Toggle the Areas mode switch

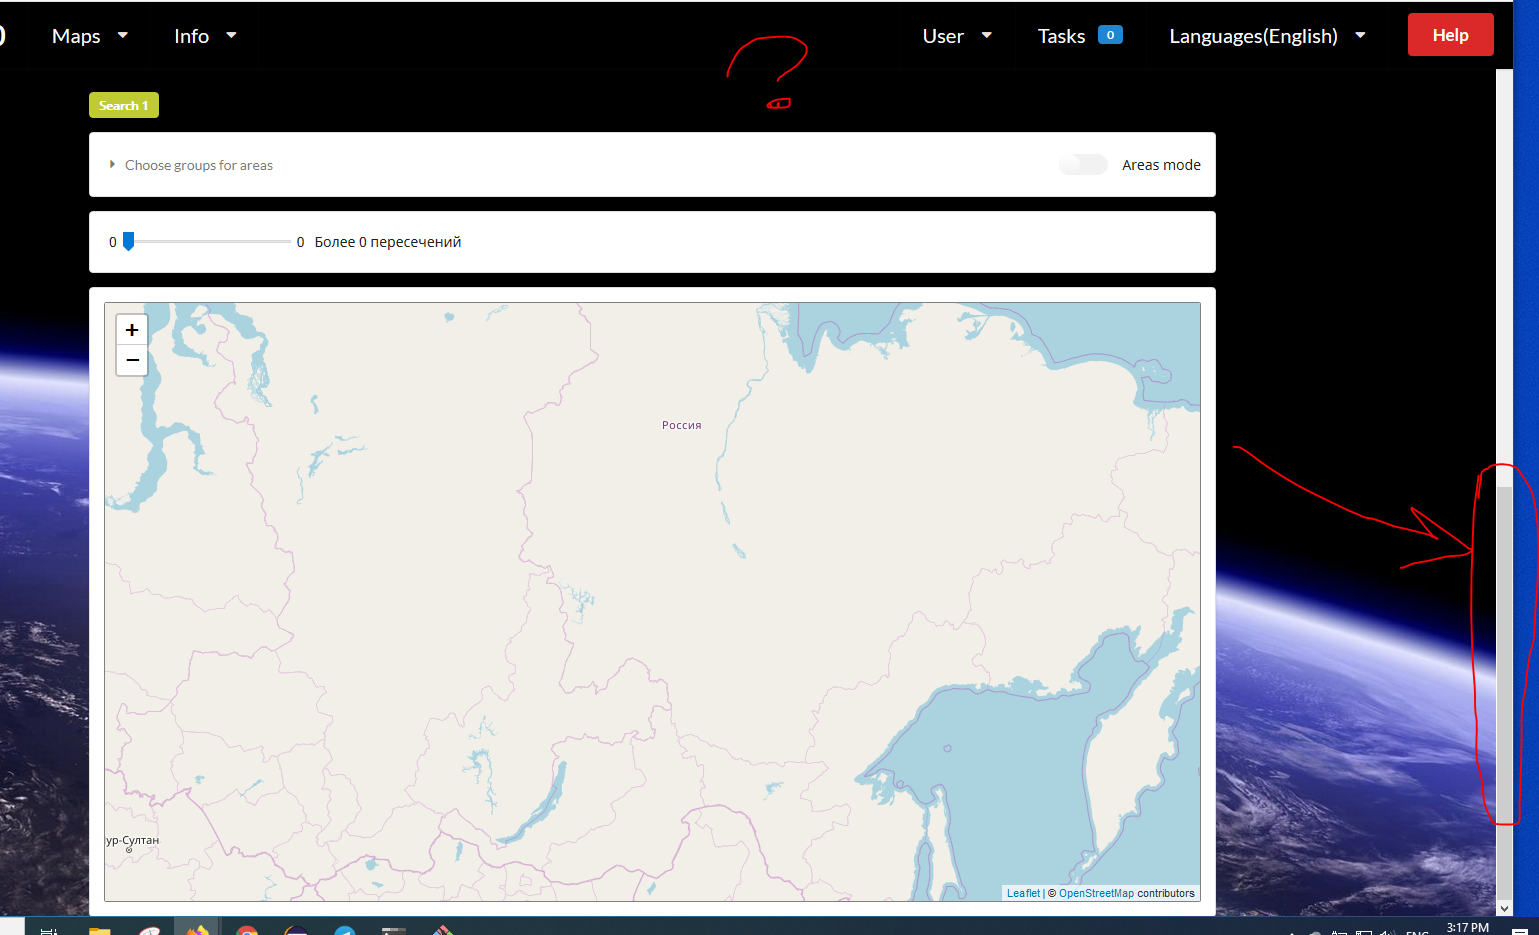point(1083,164)
